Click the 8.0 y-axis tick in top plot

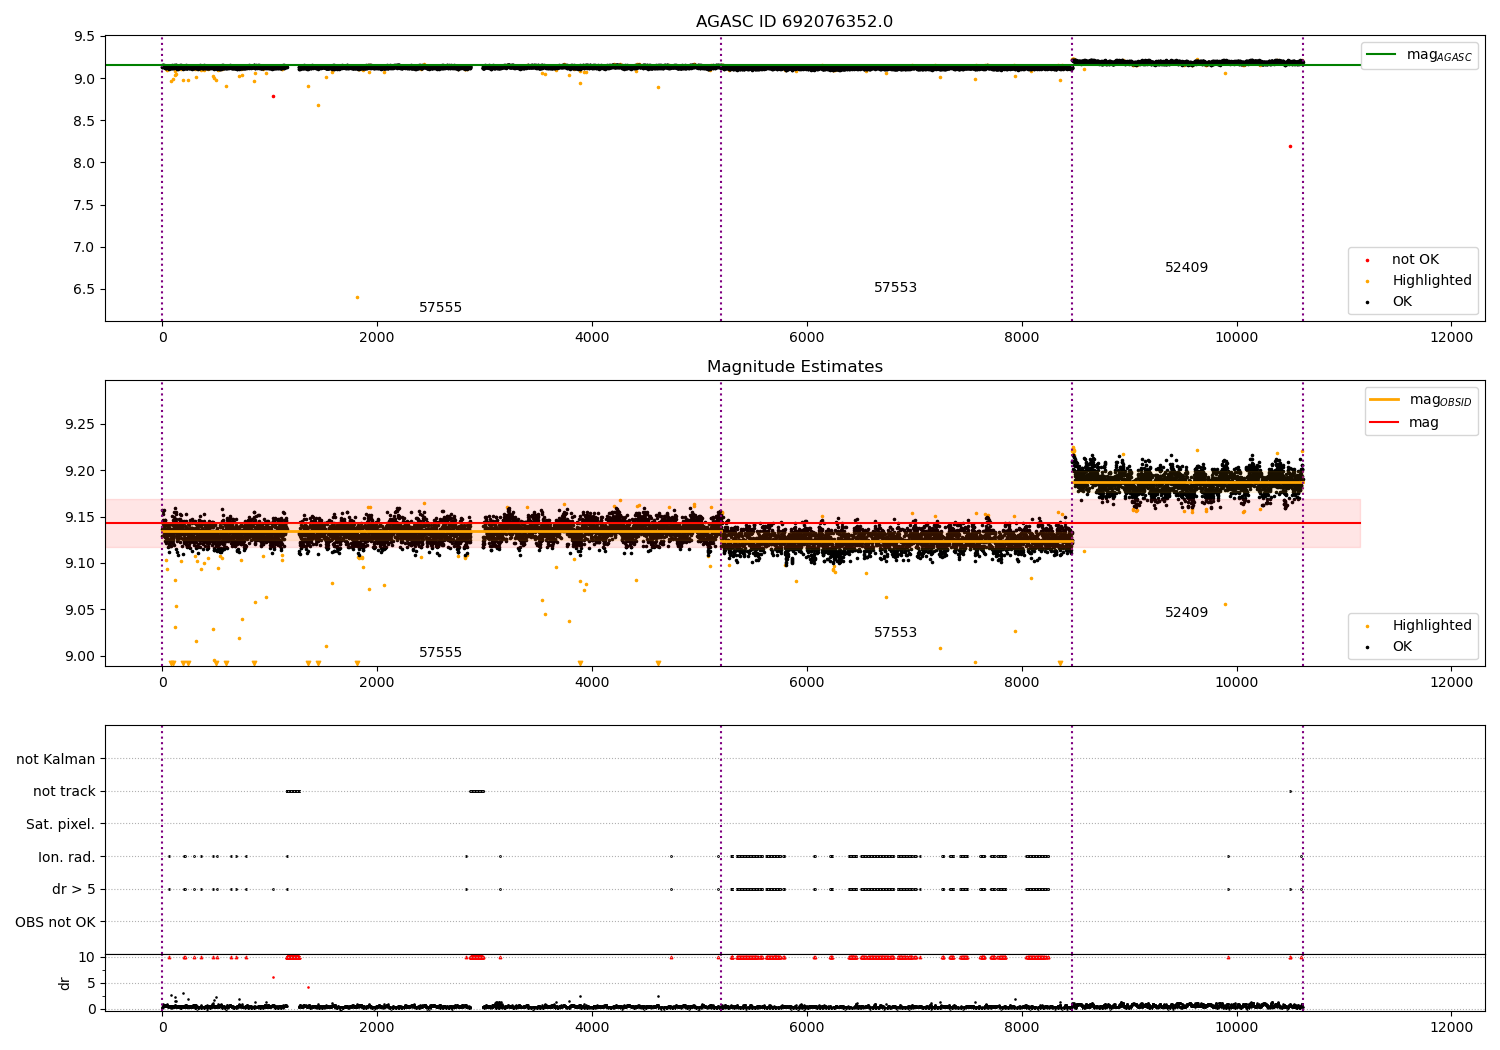(85, 163)
